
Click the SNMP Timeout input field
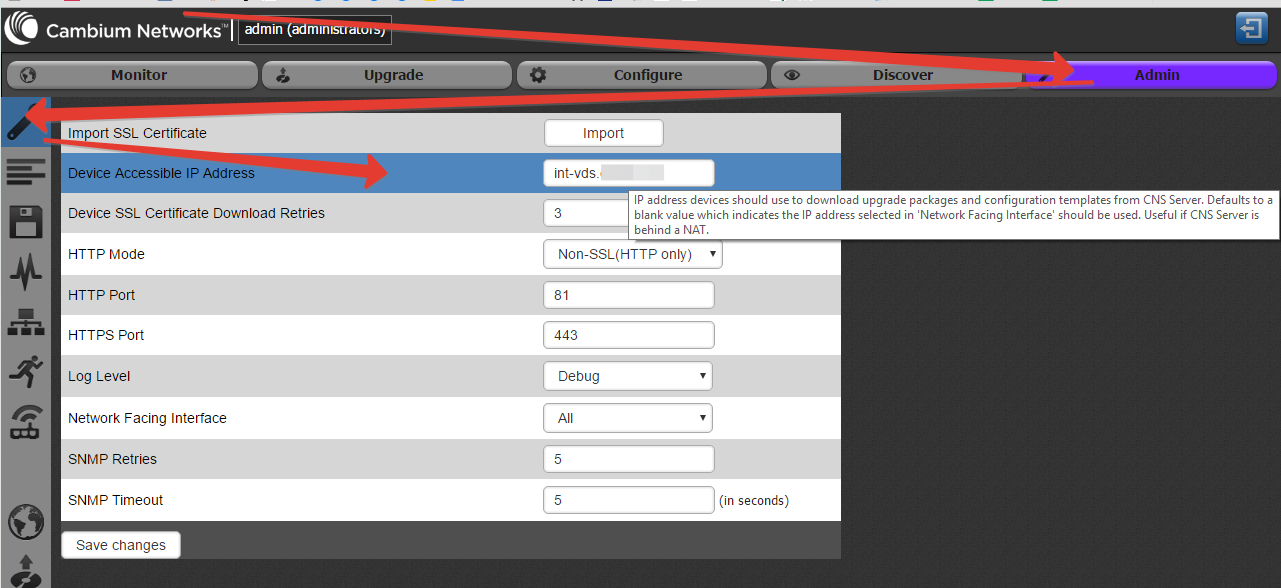coord(629,500)
